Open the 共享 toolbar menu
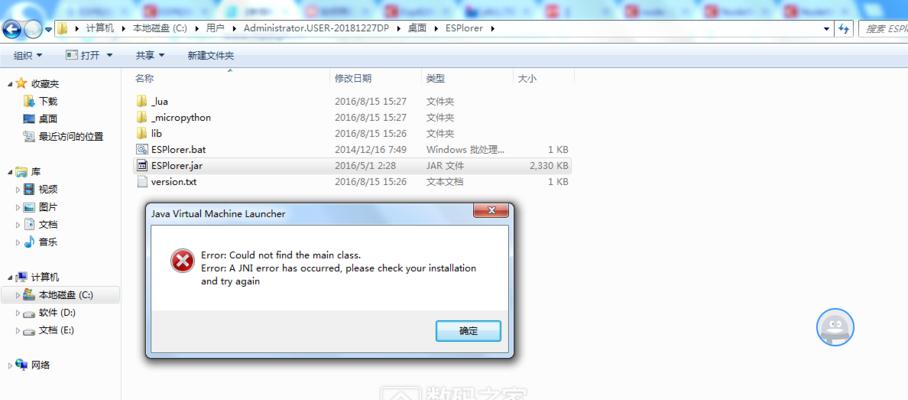Screen dimensions: 908x400 (150, 56)
